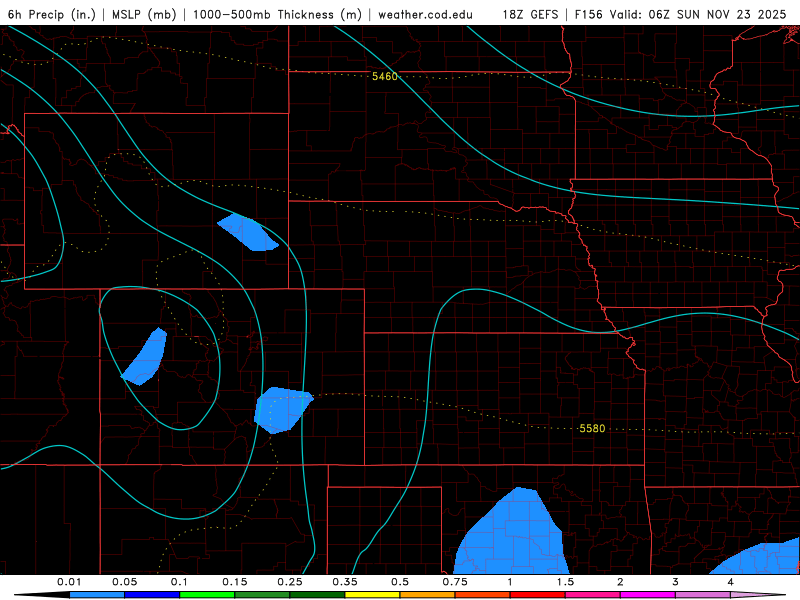Select the pink 1.5–2 legend swatch

593,595
